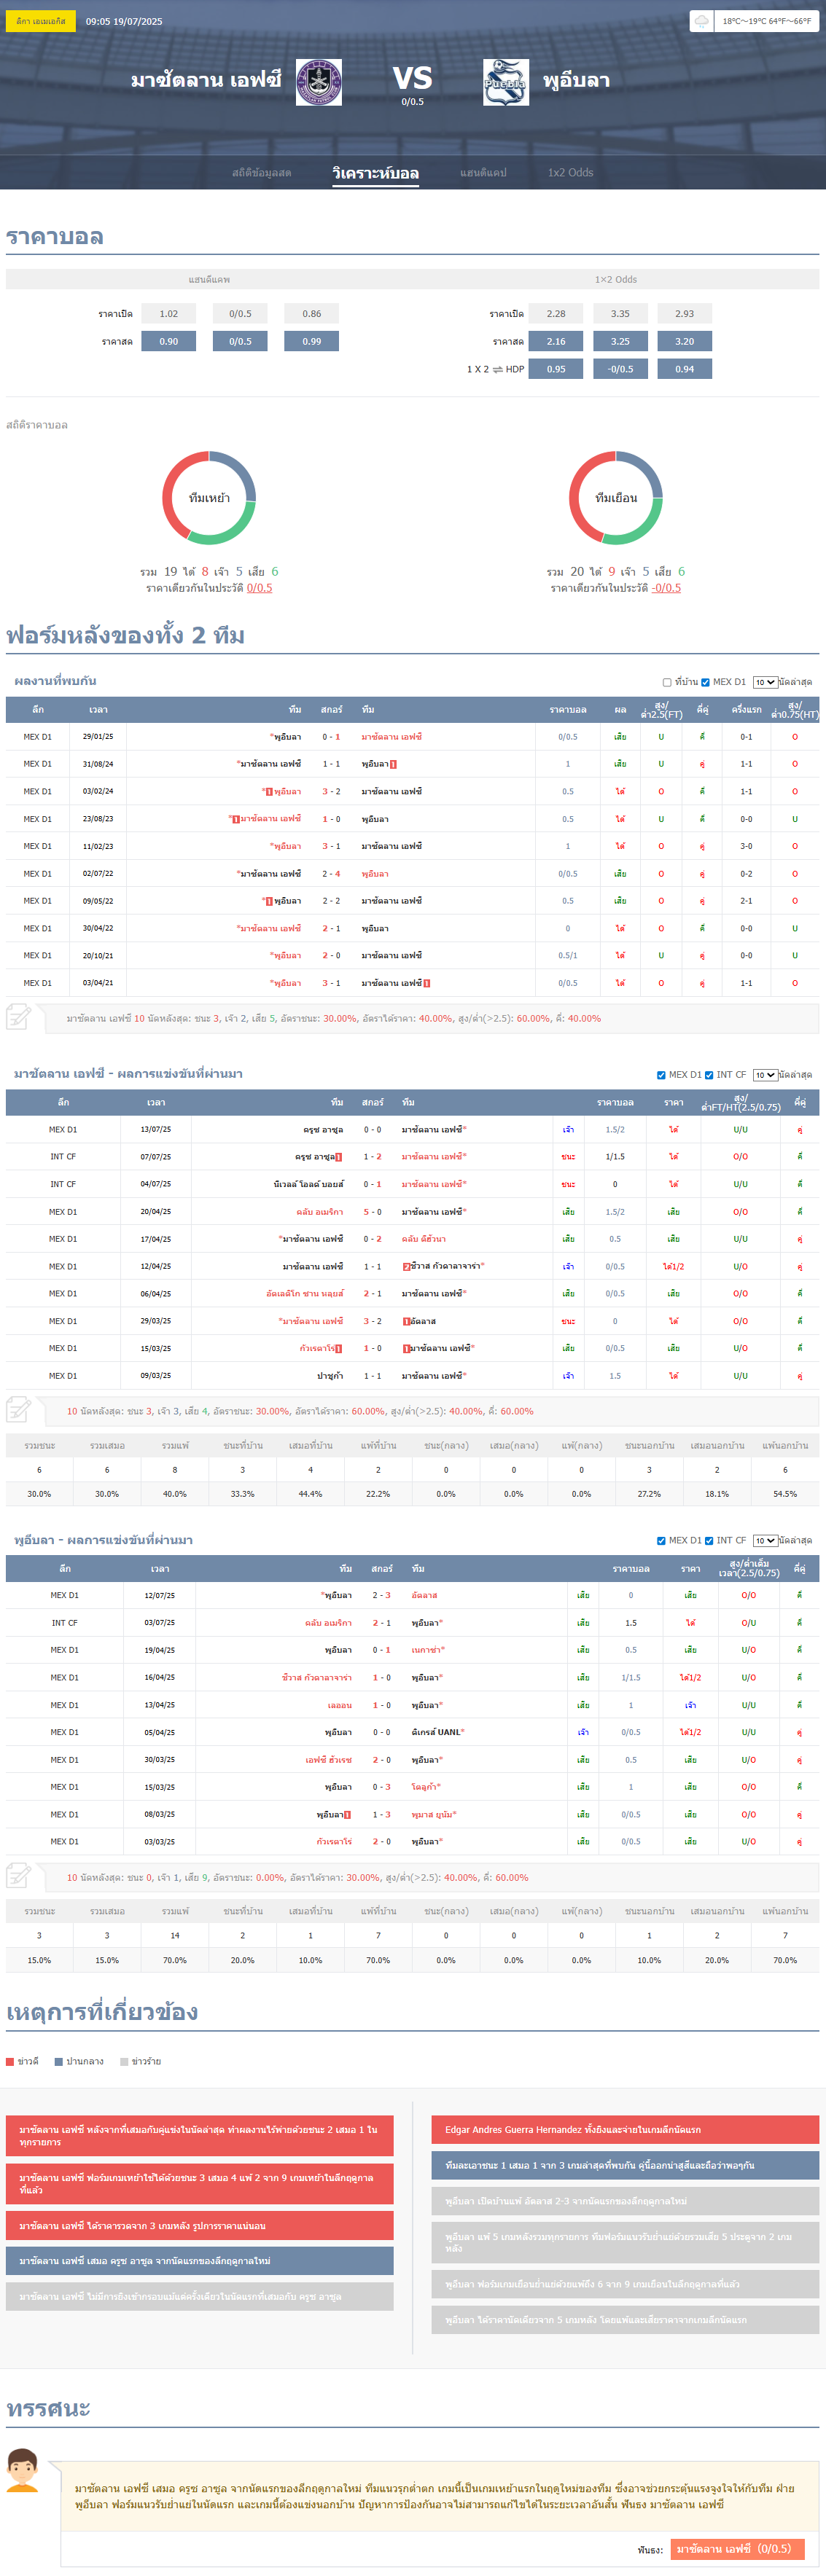826x2576 pixels.
Task: Click the swap arrows icon next to HDP
Action: click(x=497, y=369)
